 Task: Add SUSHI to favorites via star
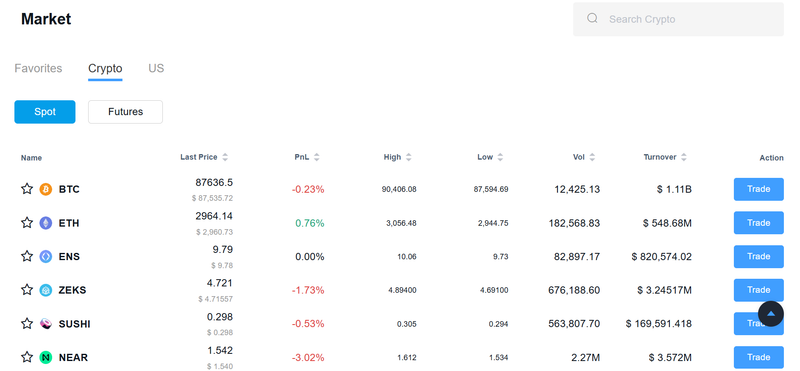tap(27, 324)
